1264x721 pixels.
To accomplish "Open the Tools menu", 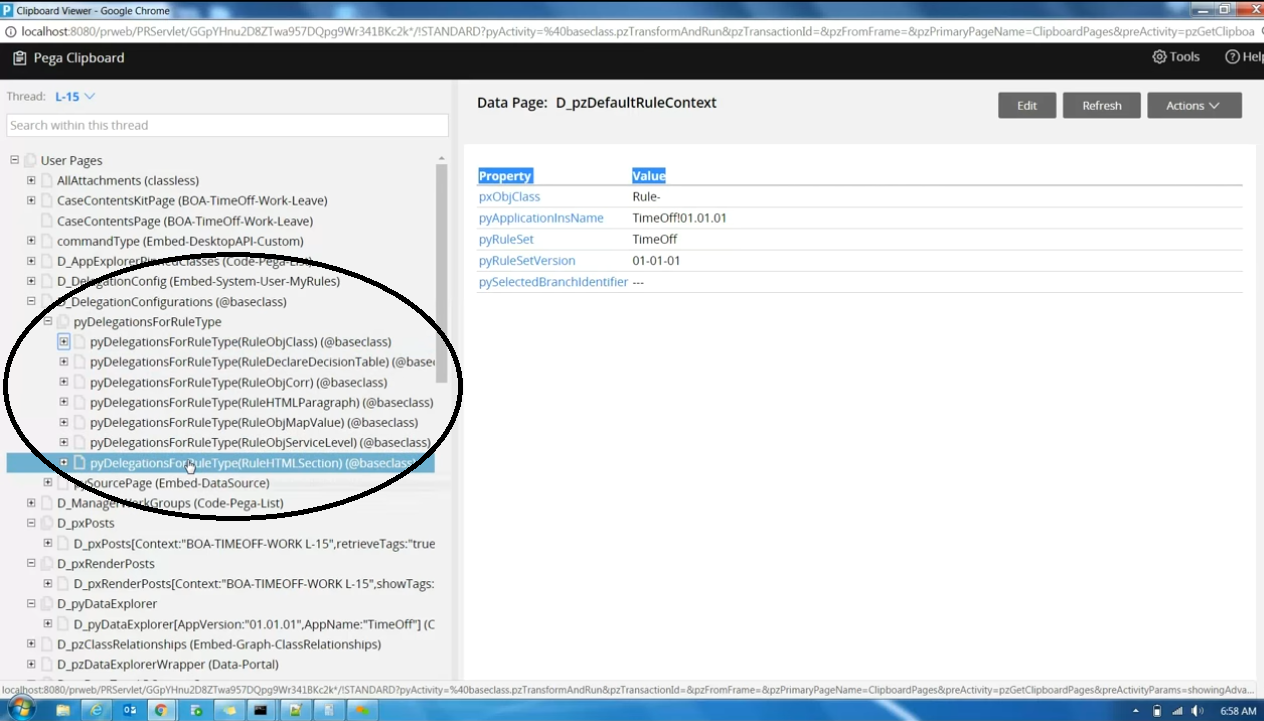I will point(1176,57).
